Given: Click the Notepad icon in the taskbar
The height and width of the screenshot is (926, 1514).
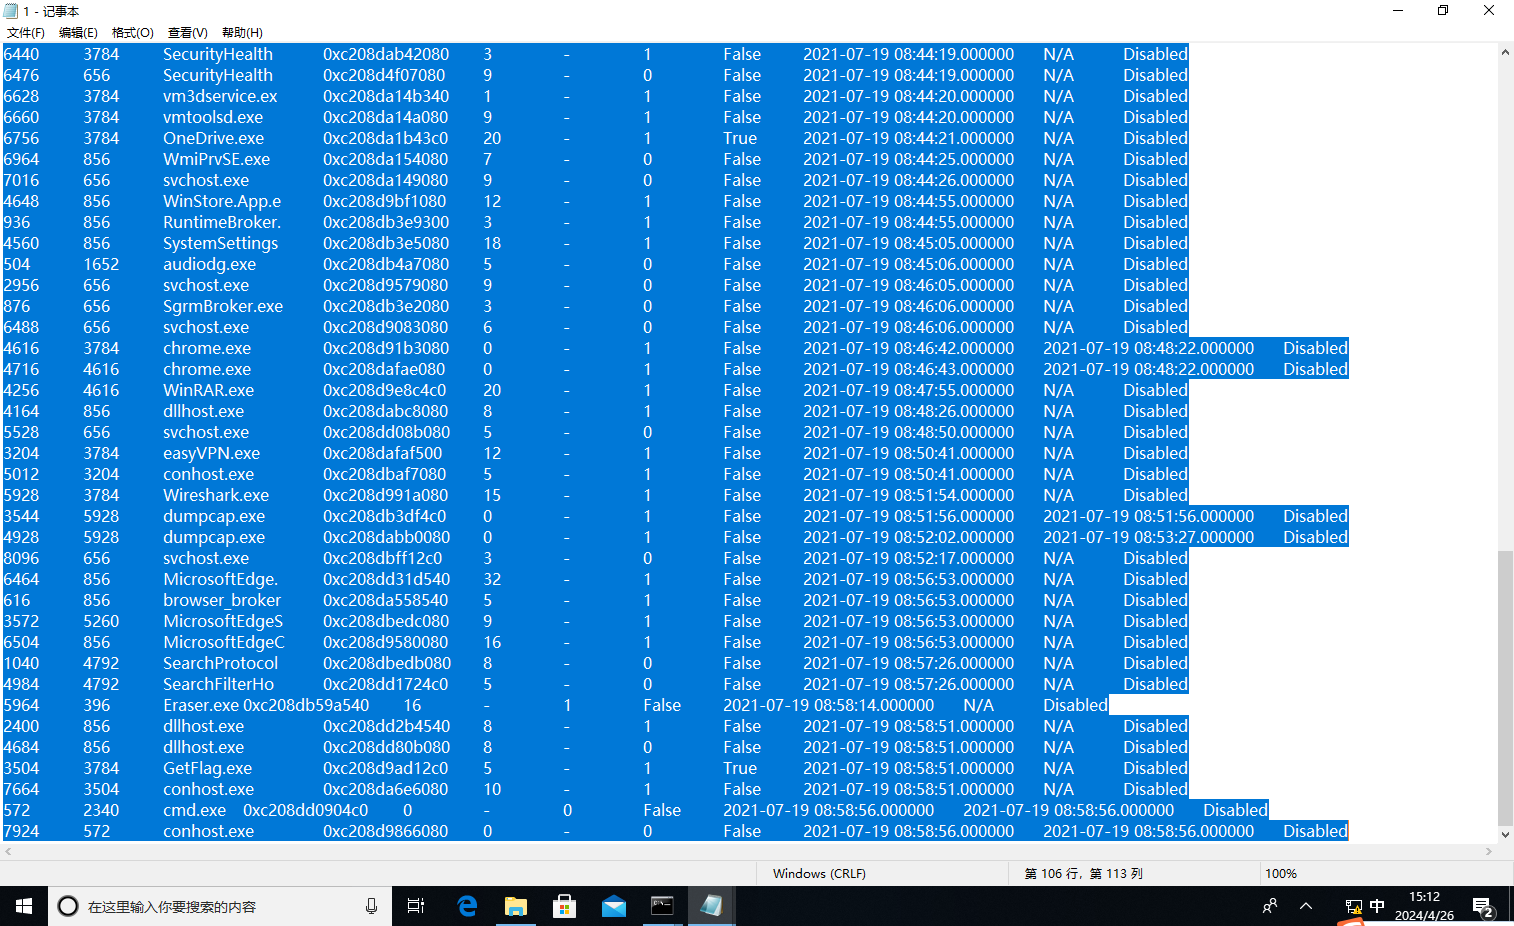Looking at the screenshot, I should 711,906.
